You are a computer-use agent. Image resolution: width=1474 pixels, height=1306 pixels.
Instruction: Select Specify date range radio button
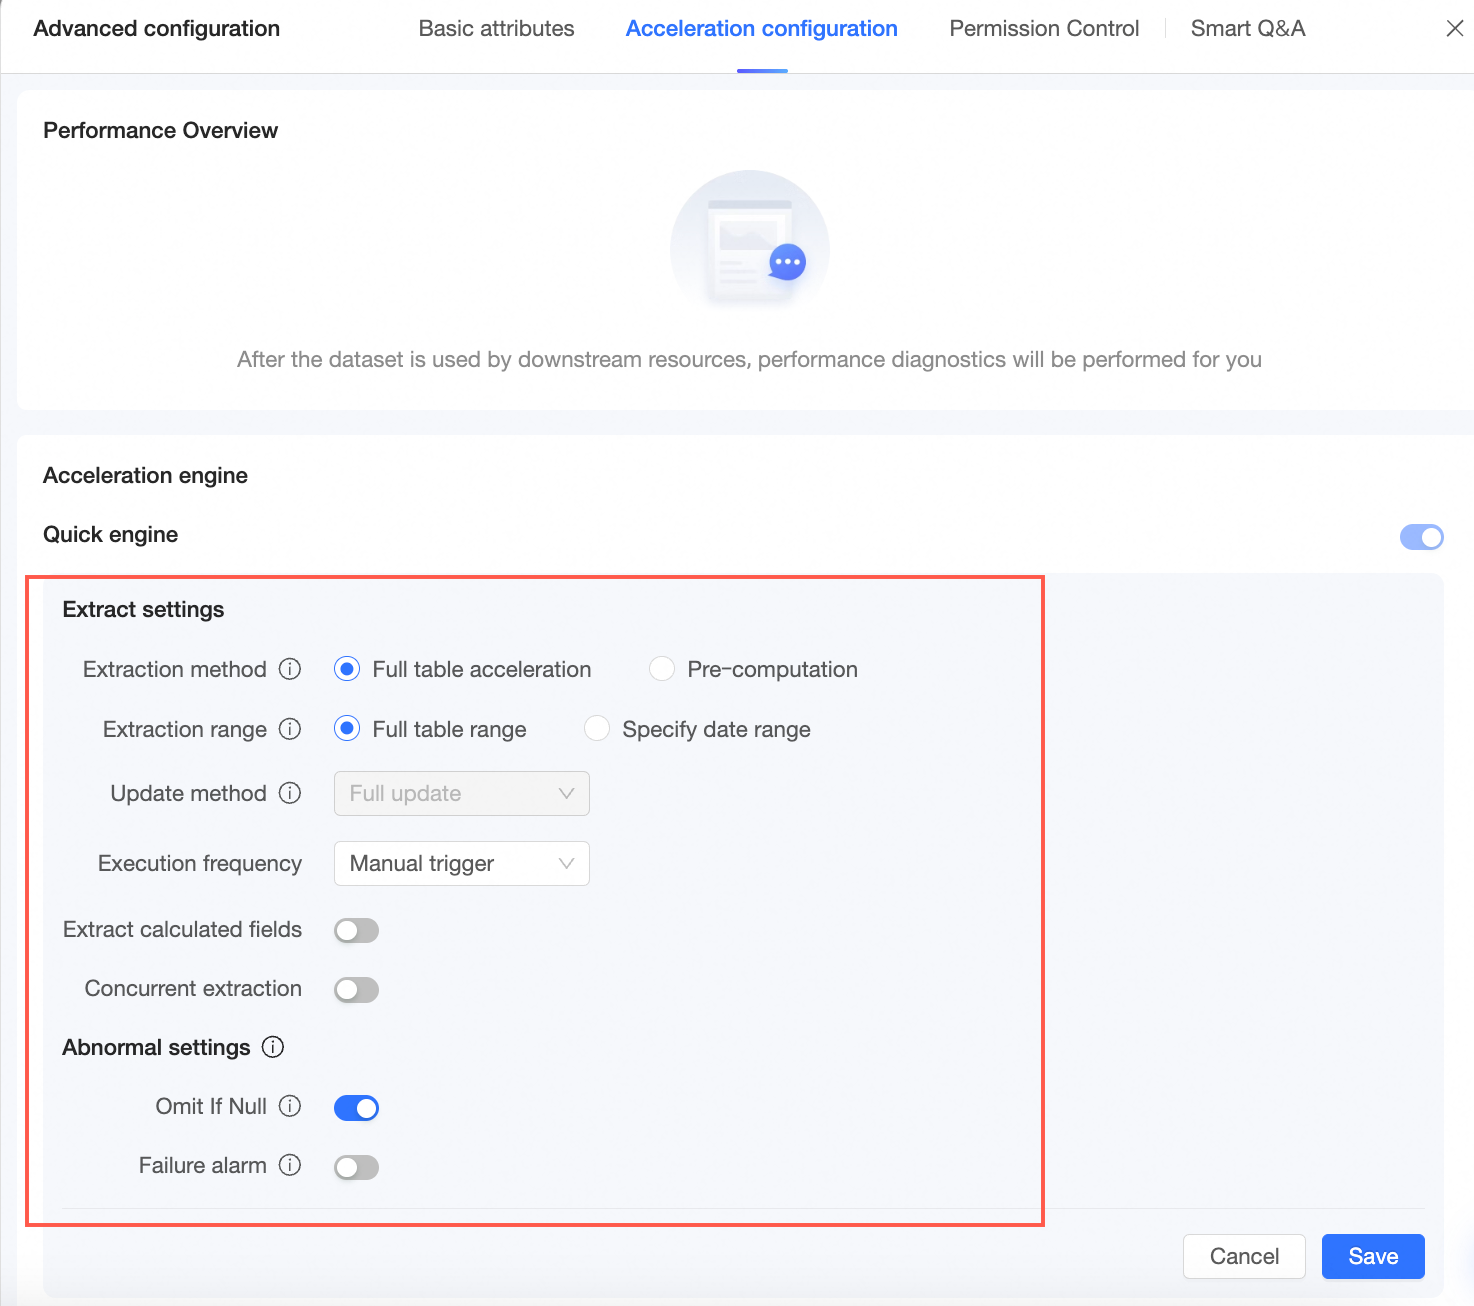click(597, 729)
